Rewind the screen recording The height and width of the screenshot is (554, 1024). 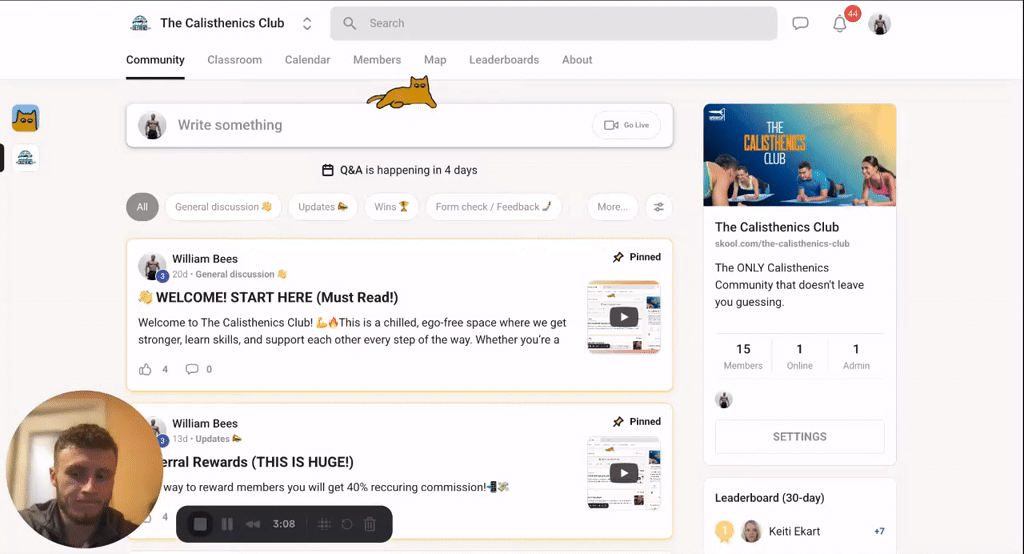253,524
